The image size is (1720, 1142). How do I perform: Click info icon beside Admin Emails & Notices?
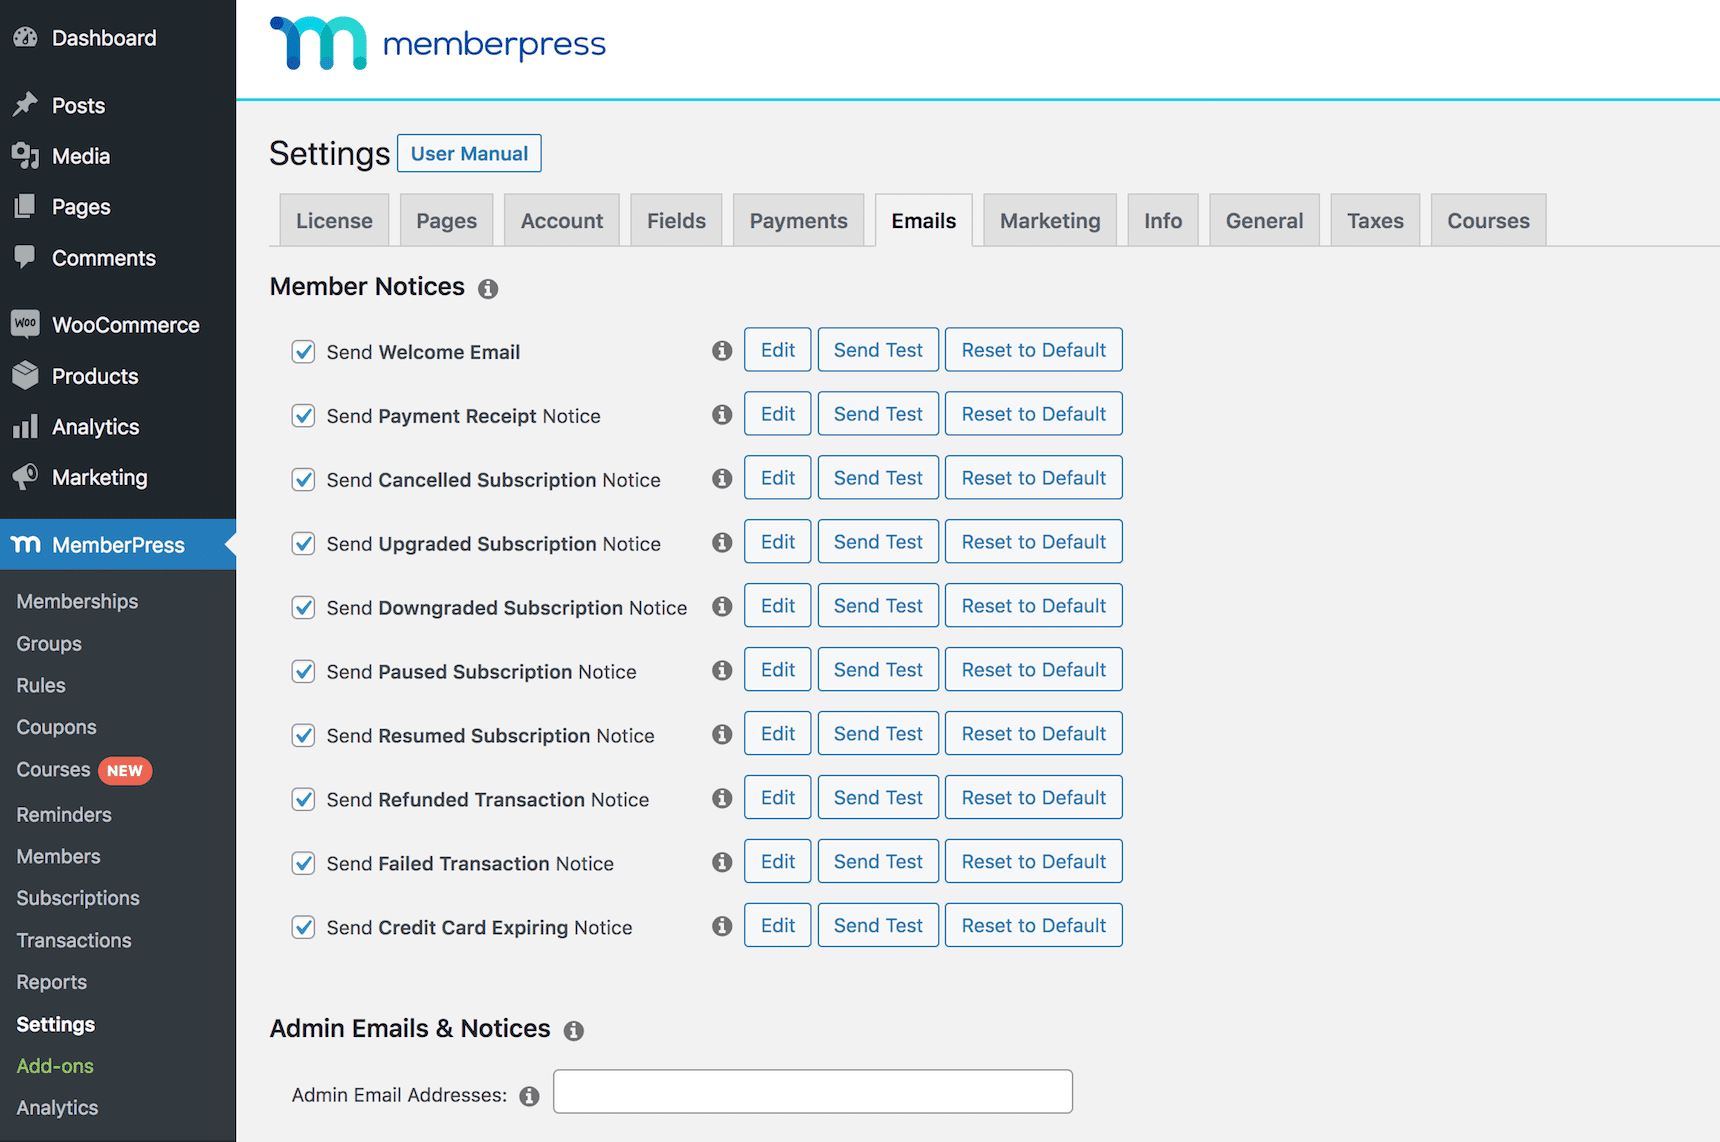[x=573, y=1031]
